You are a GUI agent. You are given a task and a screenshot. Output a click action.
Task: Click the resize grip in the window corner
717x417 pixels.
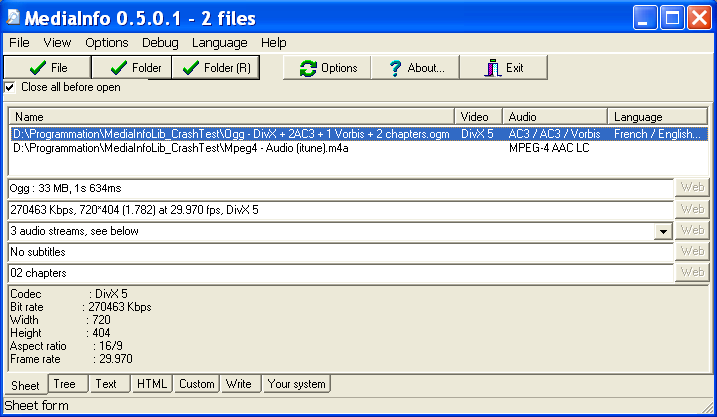(x=708, y=407)
